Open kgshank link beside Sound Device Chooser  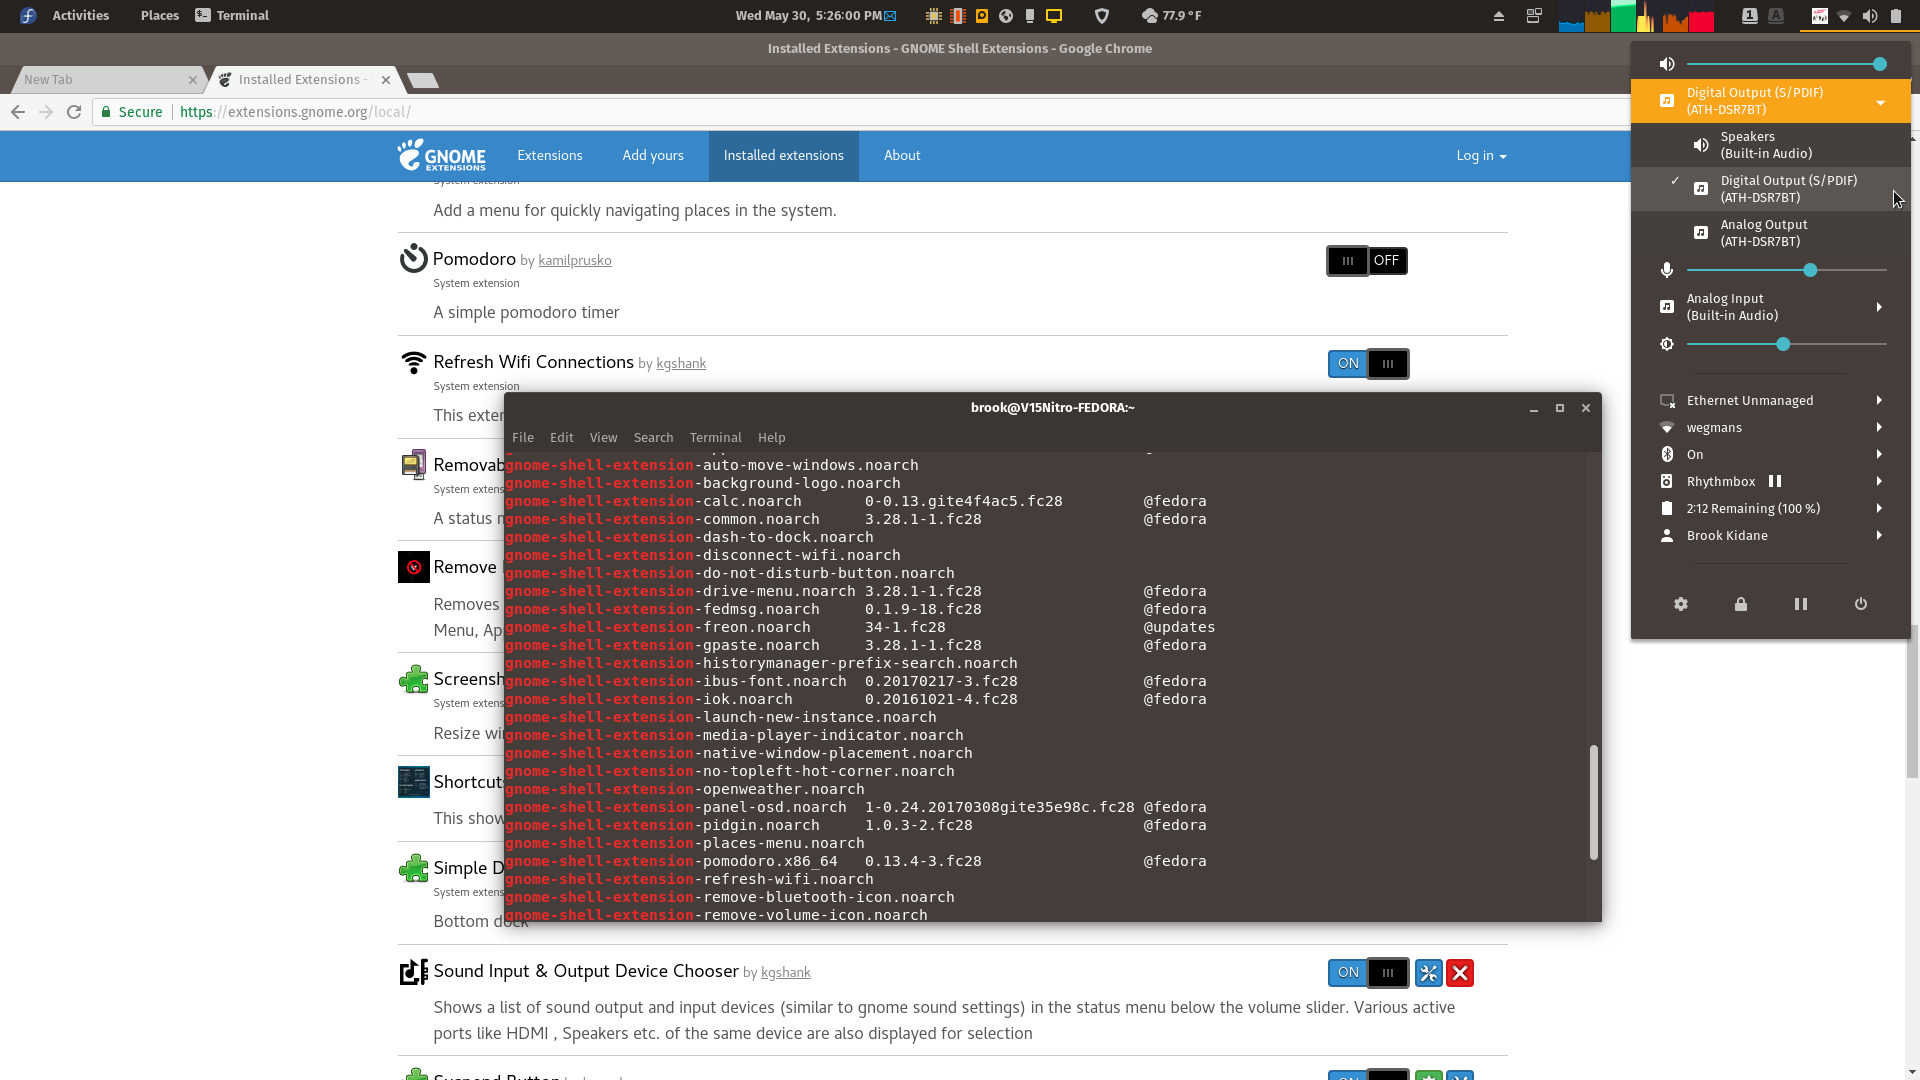click(x=786, y=972)
